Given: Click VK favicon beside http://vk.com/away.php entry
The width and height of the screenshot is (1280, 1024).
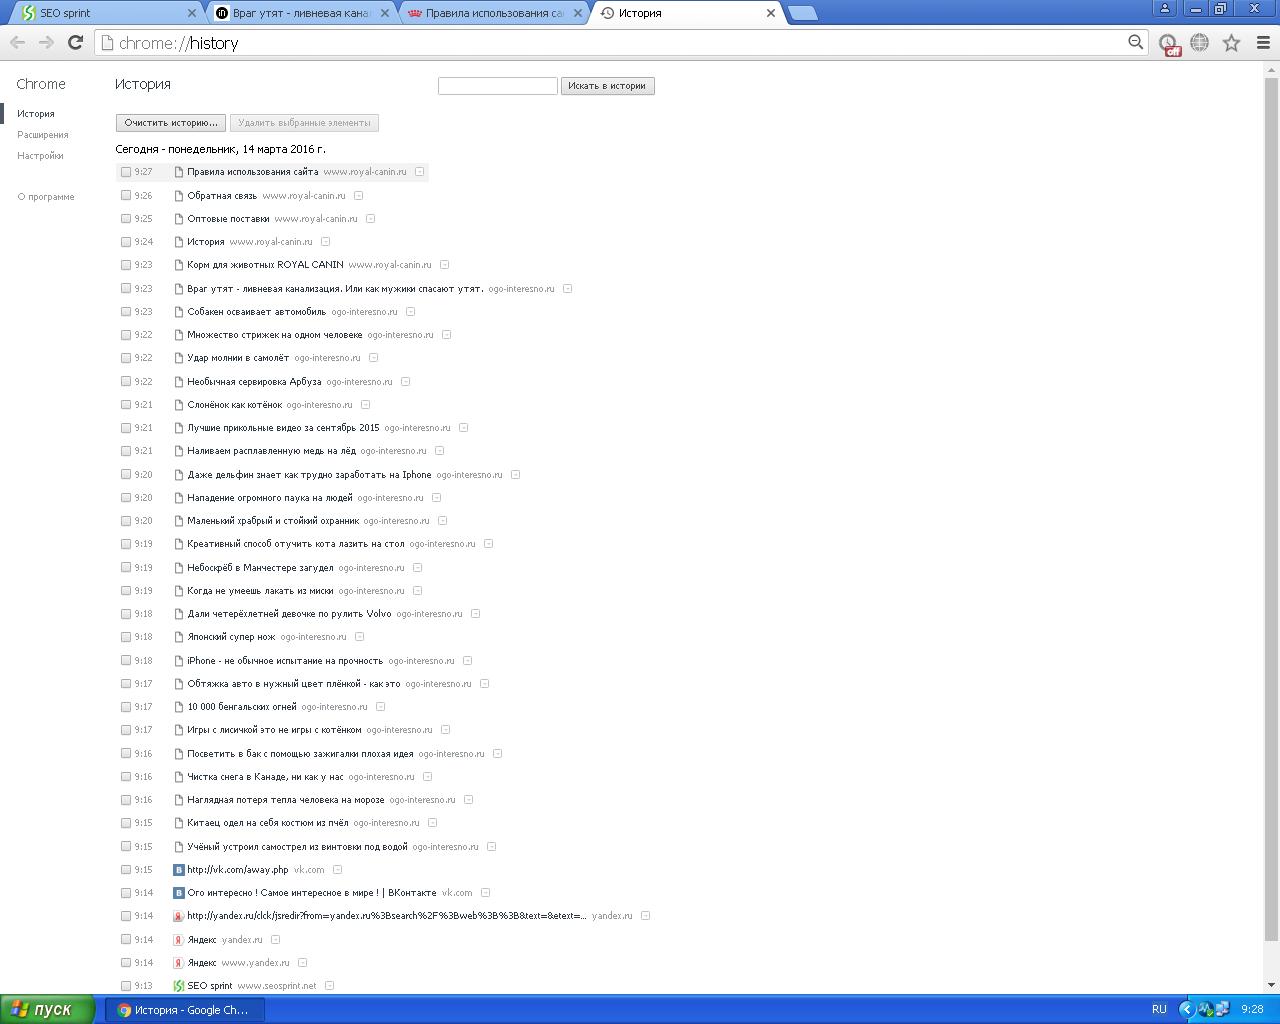Looking at the screenshot, I should (179, 870).
